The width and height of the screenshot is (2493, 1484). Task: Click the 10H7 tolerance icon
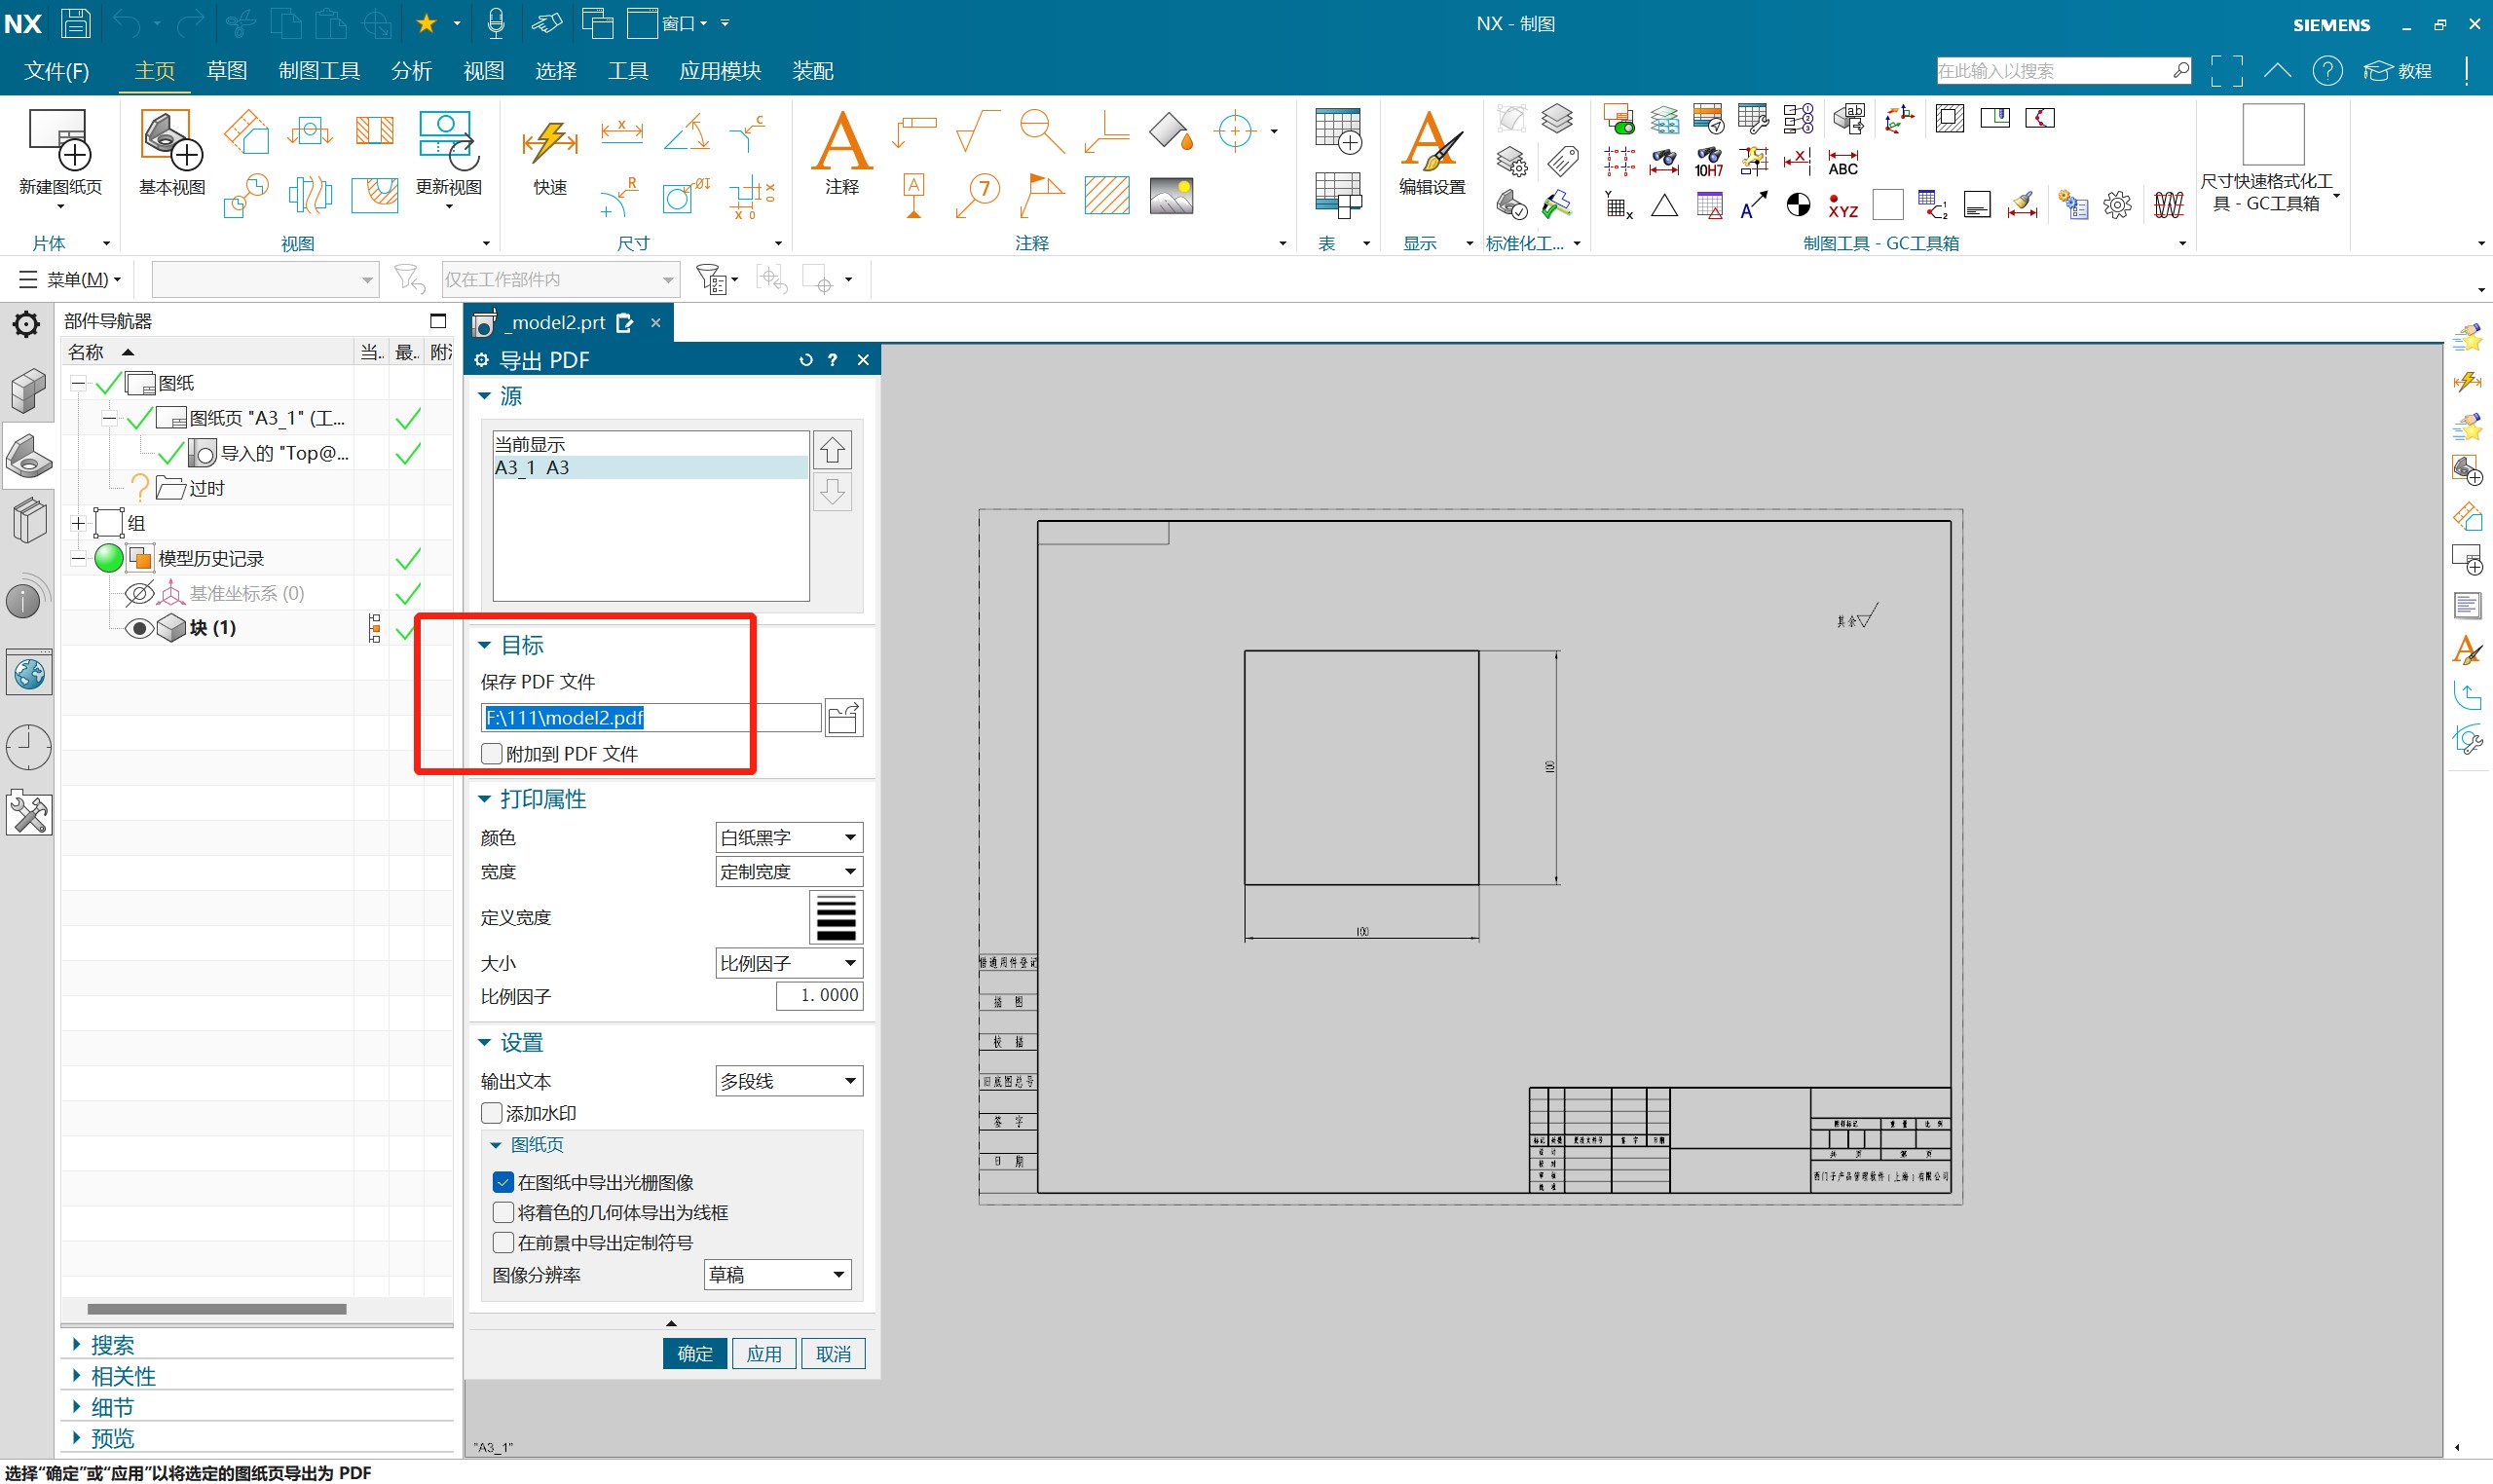(1708, 162)
